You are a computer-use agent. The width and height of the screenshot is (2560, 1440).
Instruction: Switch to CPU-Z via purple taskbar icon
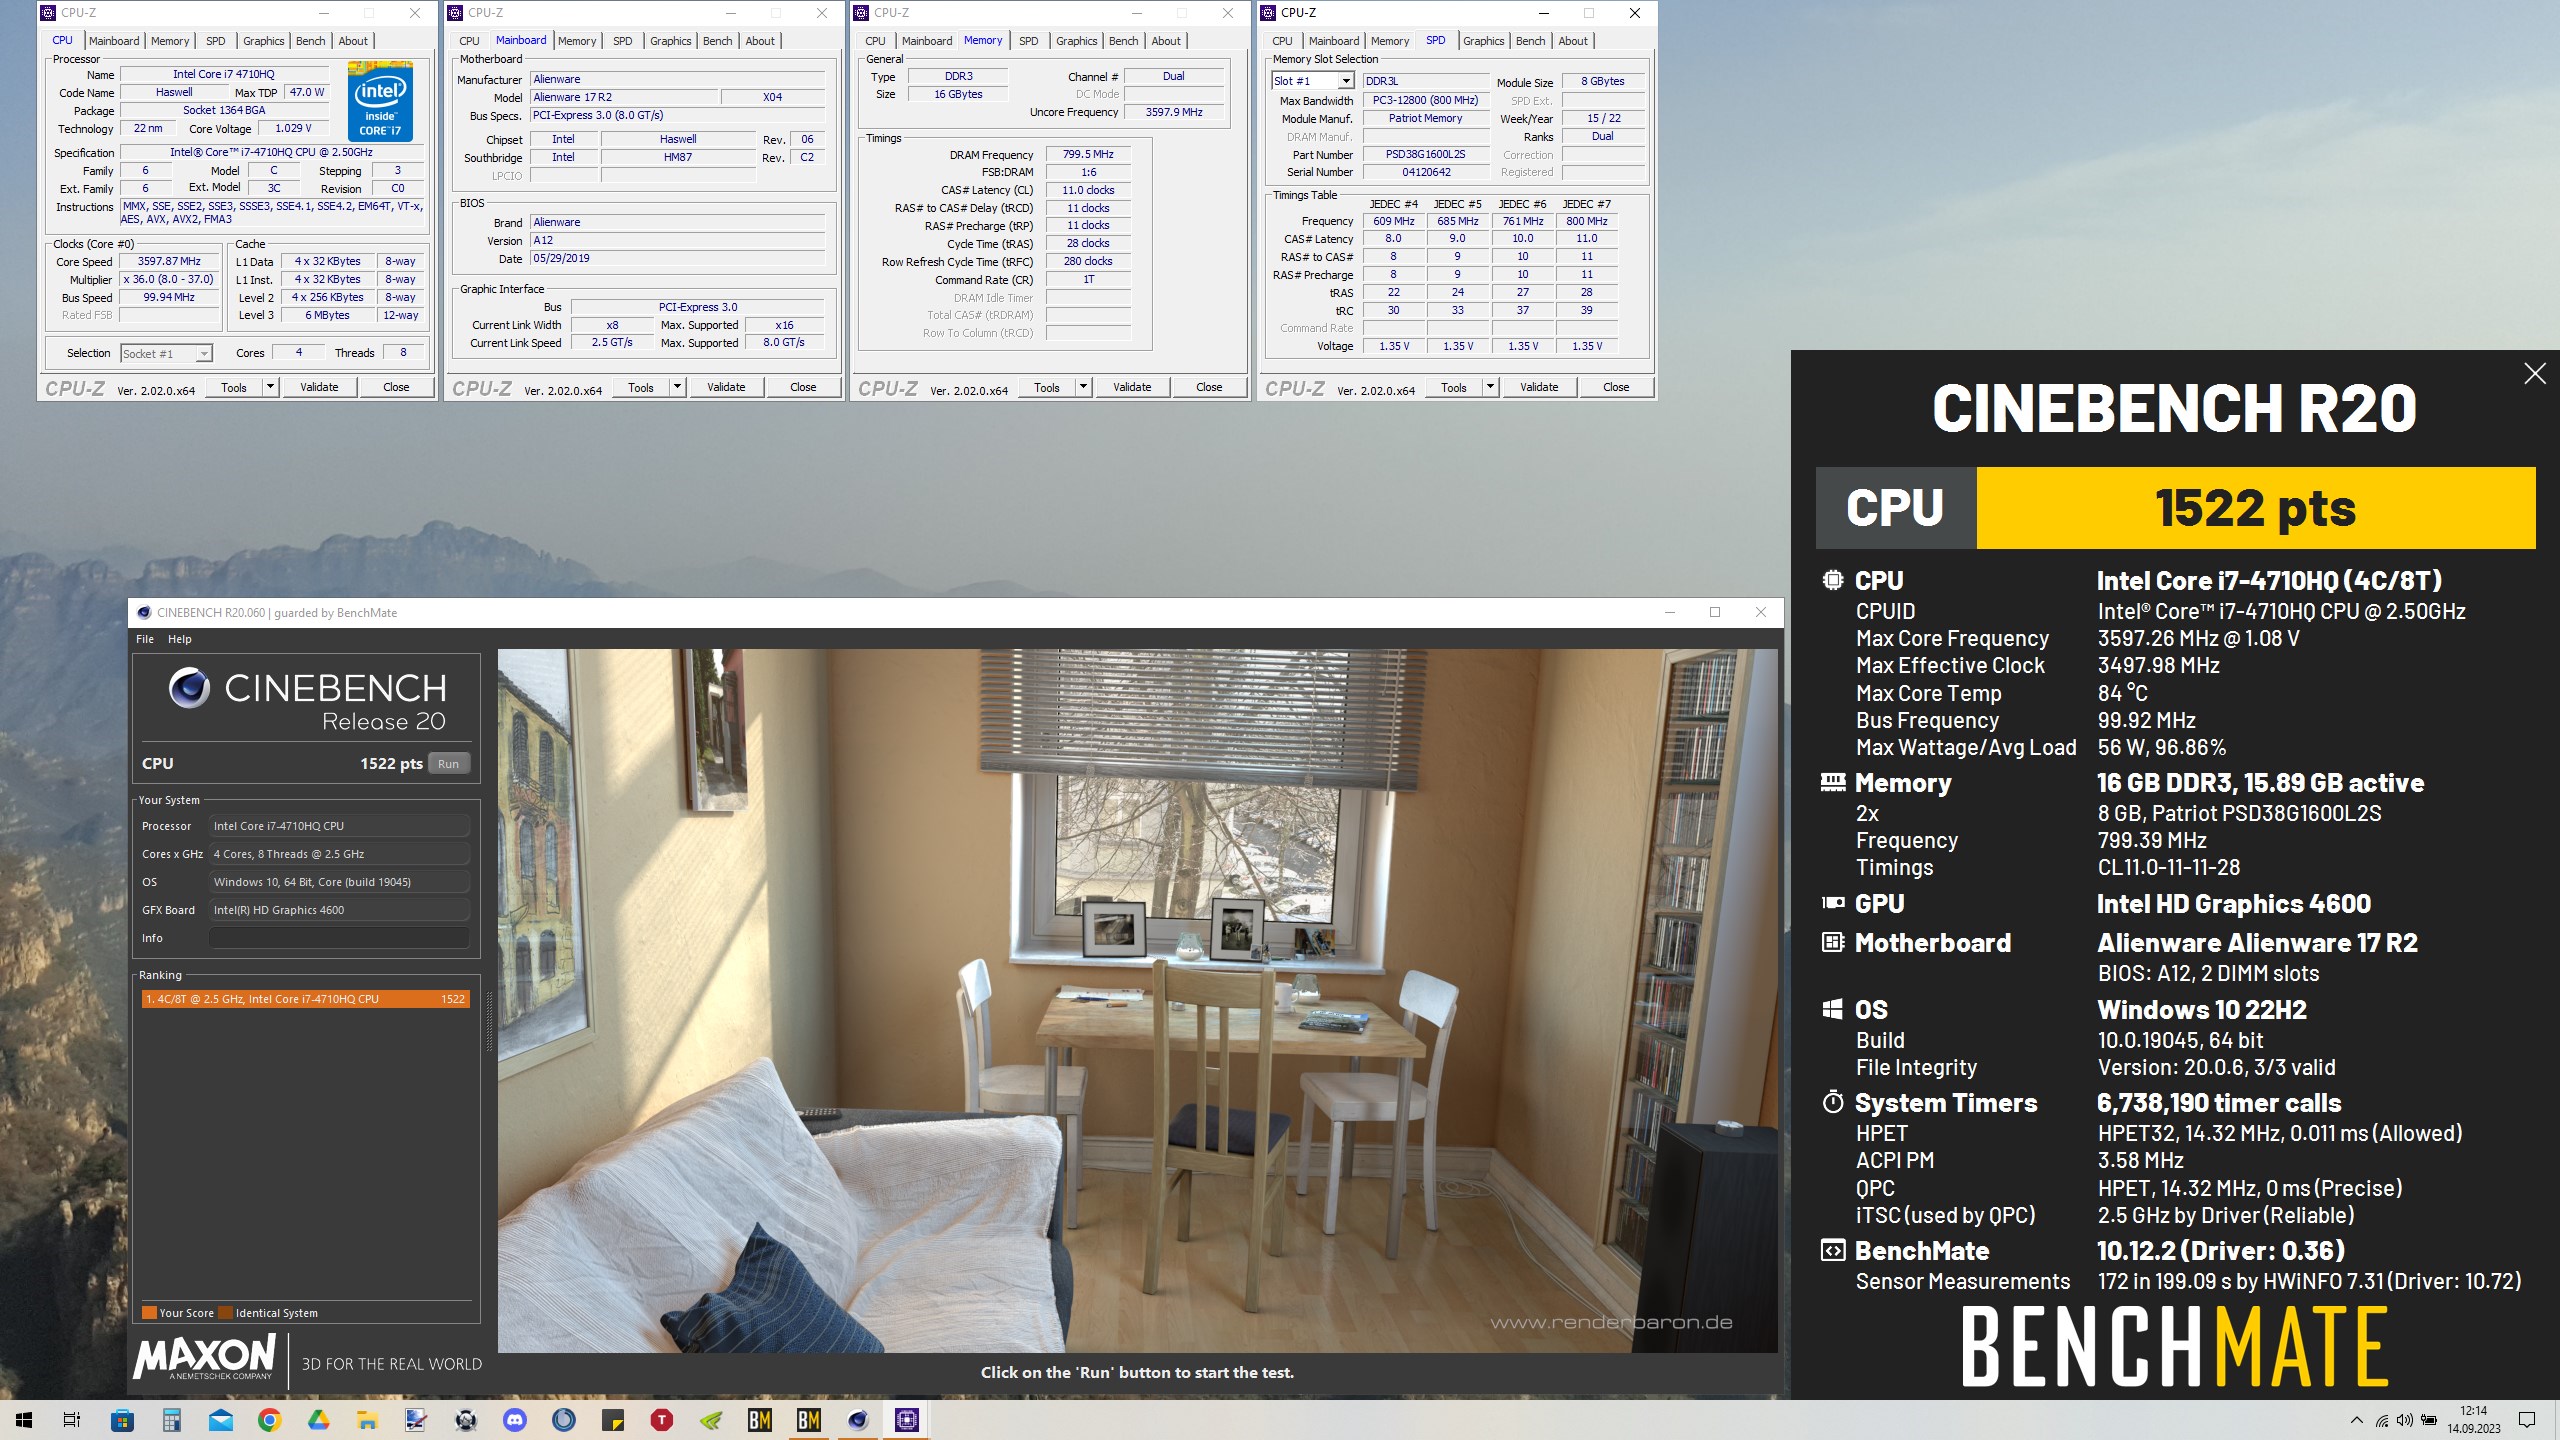pyautogui.click(x=907, y=1420)
